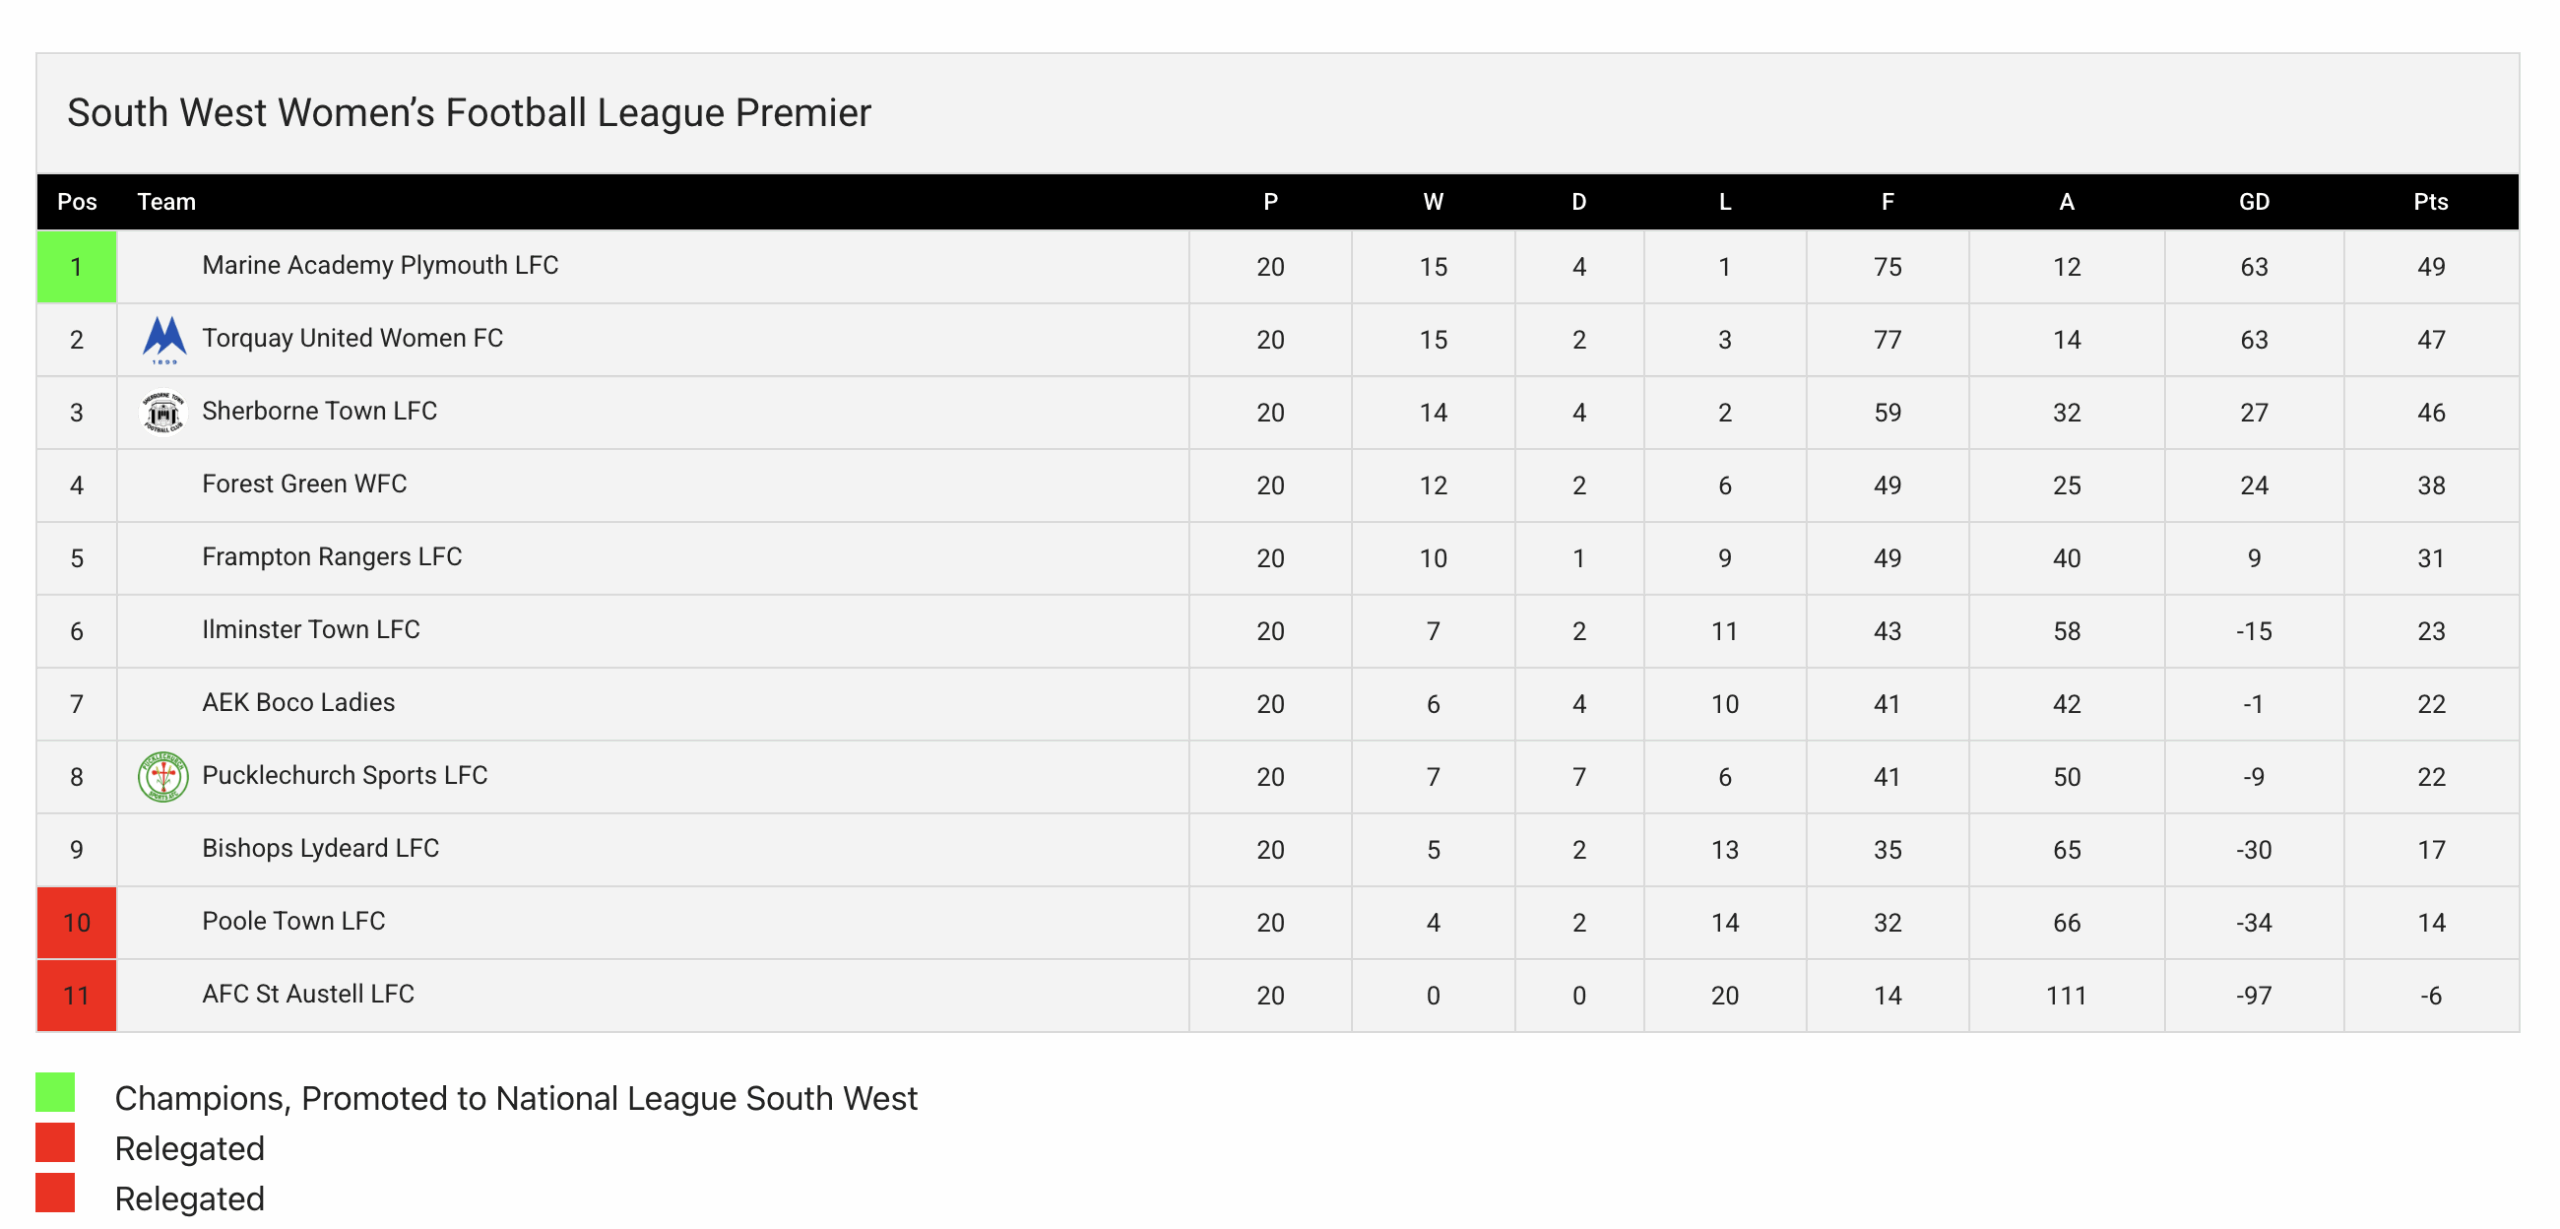Click the Team column header
This screenshot has width=2560, height=1229.
point(166,202)
